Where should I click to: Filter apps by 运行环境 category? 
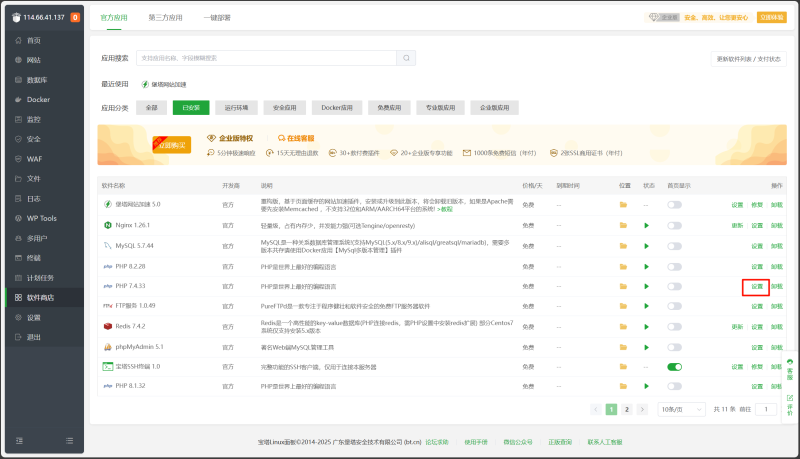click(x=236, y=108)
